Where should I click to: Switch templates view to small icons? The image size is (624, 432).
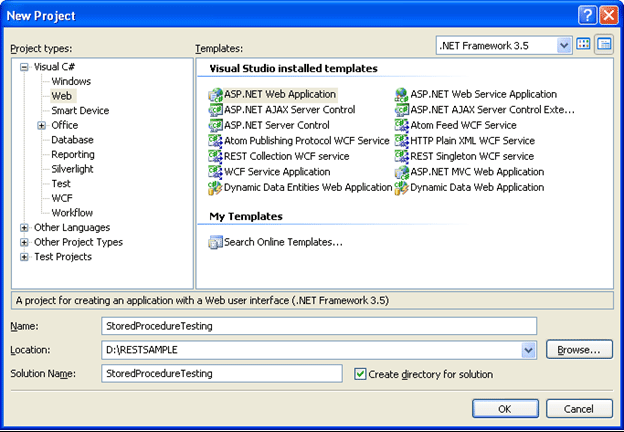(x=604, y=44)
